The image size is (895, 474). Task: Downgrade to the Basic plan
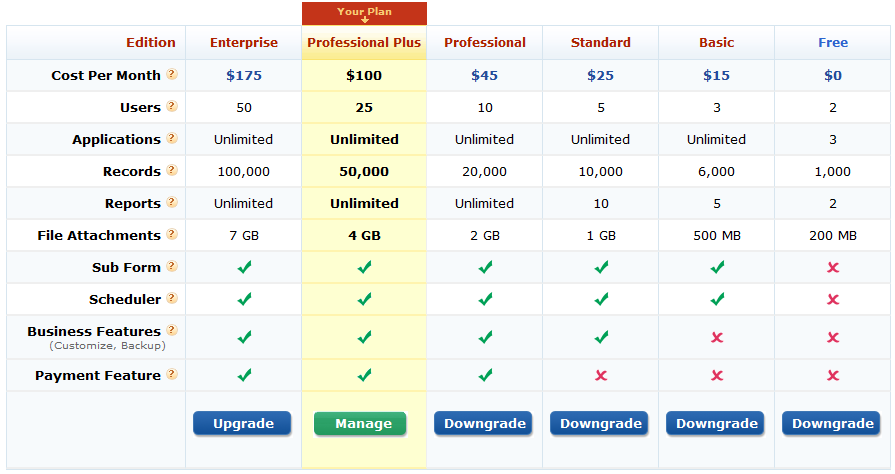pos(716,424)
